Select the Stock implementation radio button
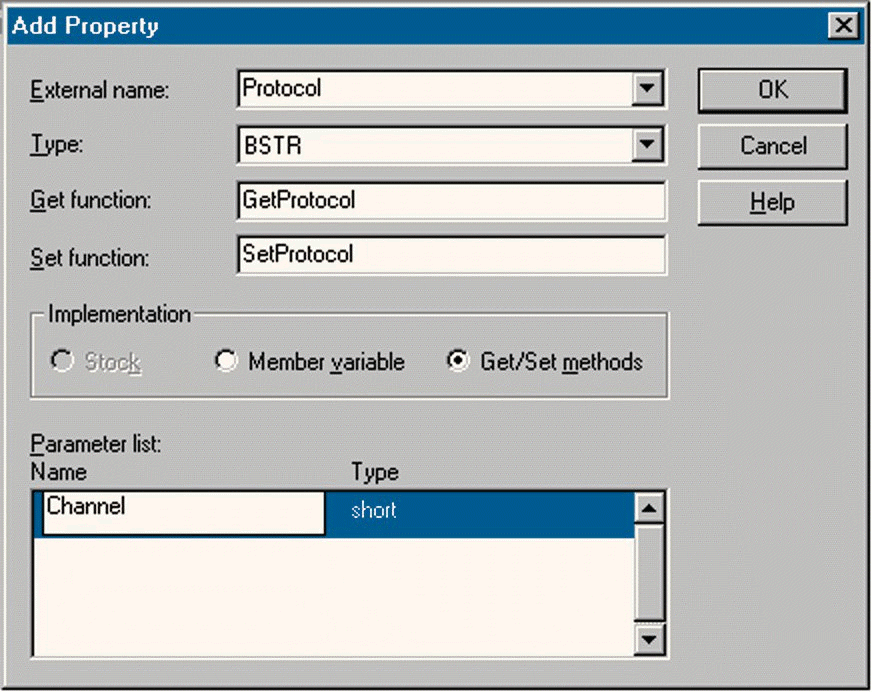Screen dimensions: 872x692 (64, 362)
